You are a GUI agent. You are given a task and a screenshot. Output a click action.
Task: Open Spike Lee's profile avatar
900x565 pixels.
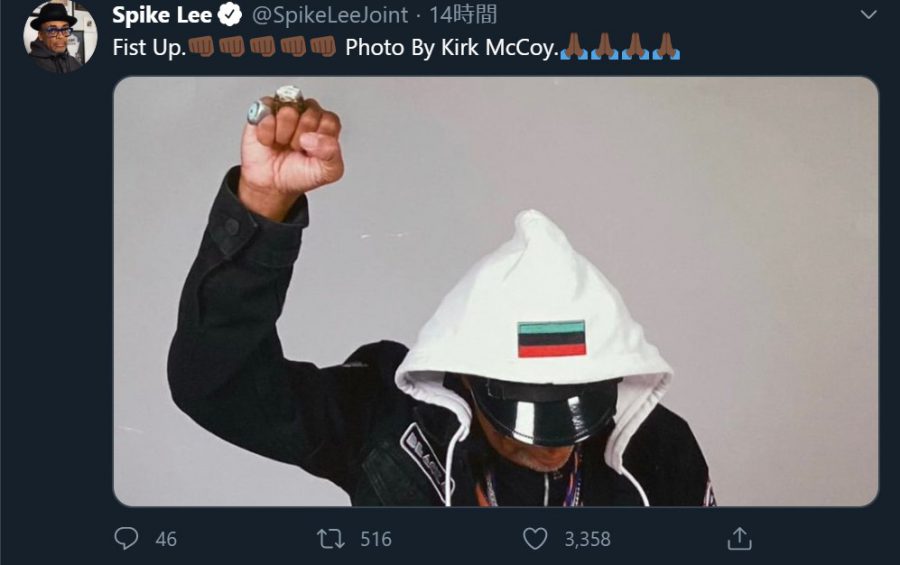pos(60,37)
